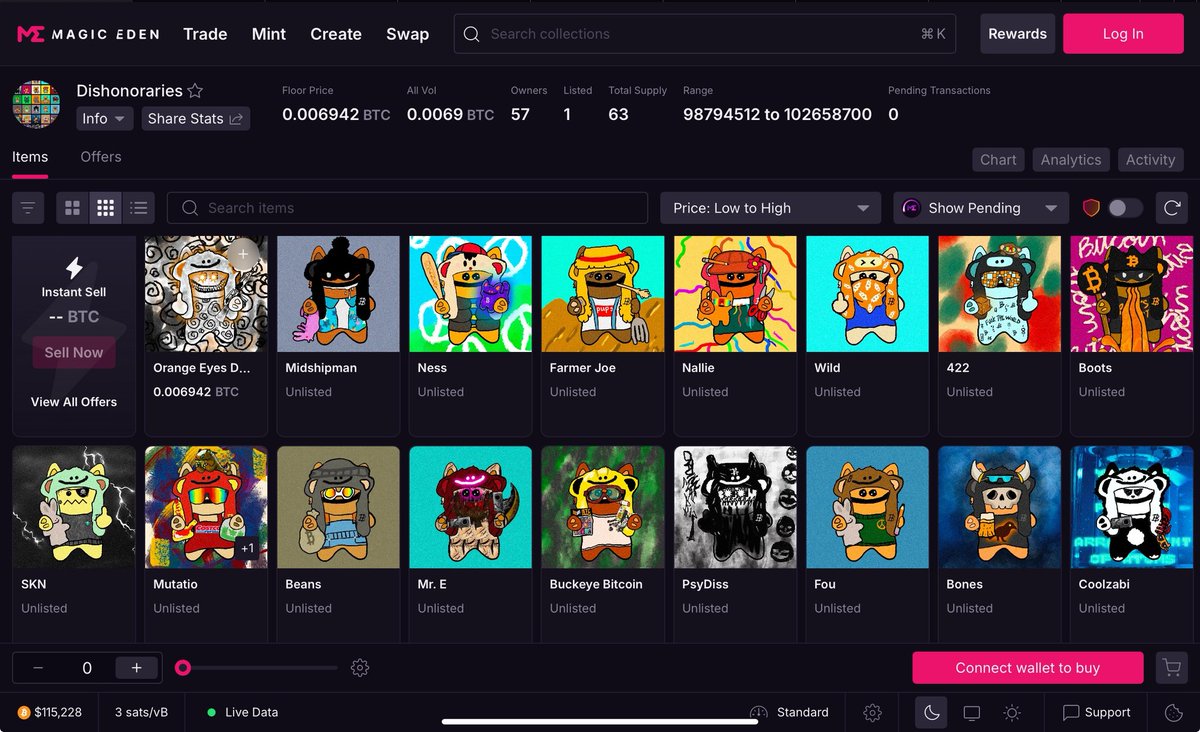Refresh the collection listings
The image size is (1200, 732).
pos(1171,207)
